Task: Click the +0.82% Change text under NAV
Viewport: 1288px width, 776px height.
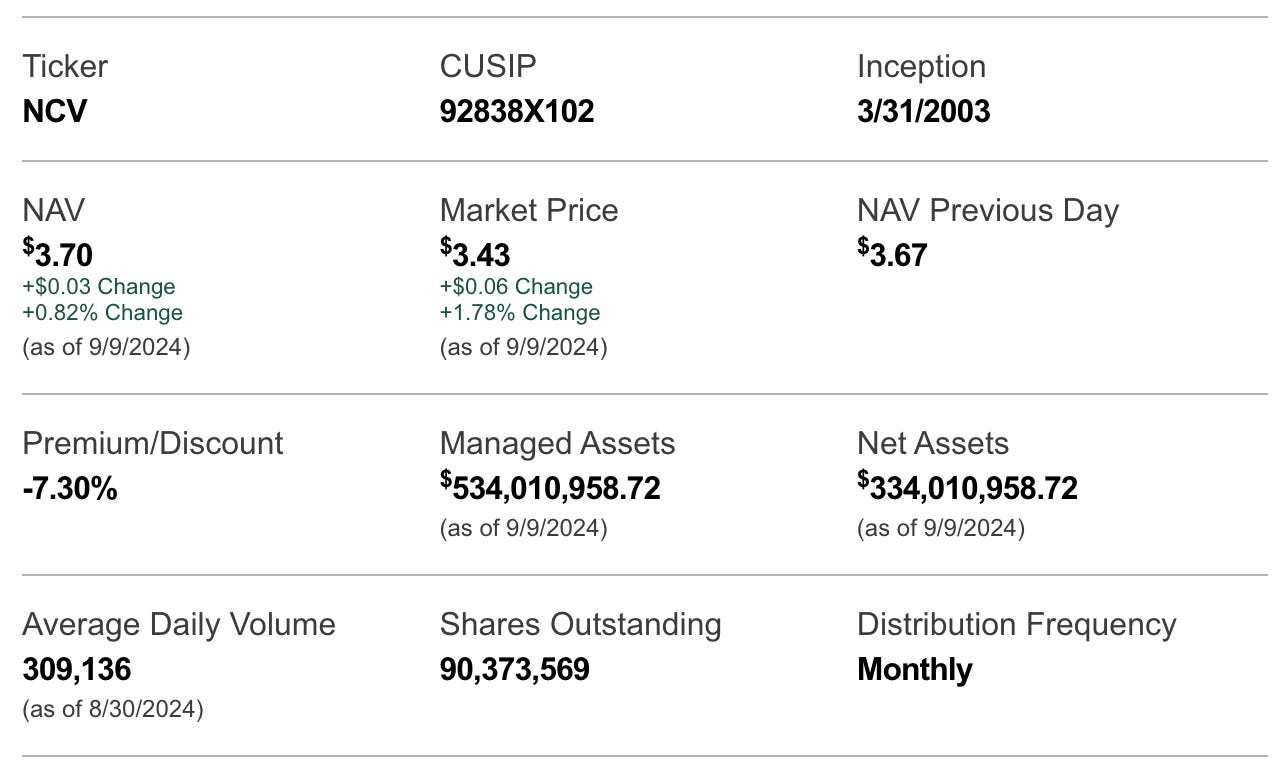Action: [x=103, y=312]
